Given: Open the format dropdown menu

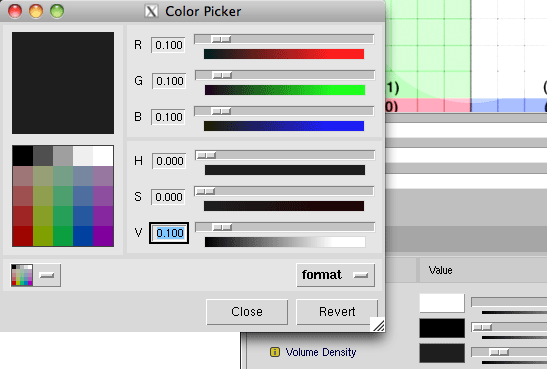Looking at the screenshot, I should pos(336,275).
